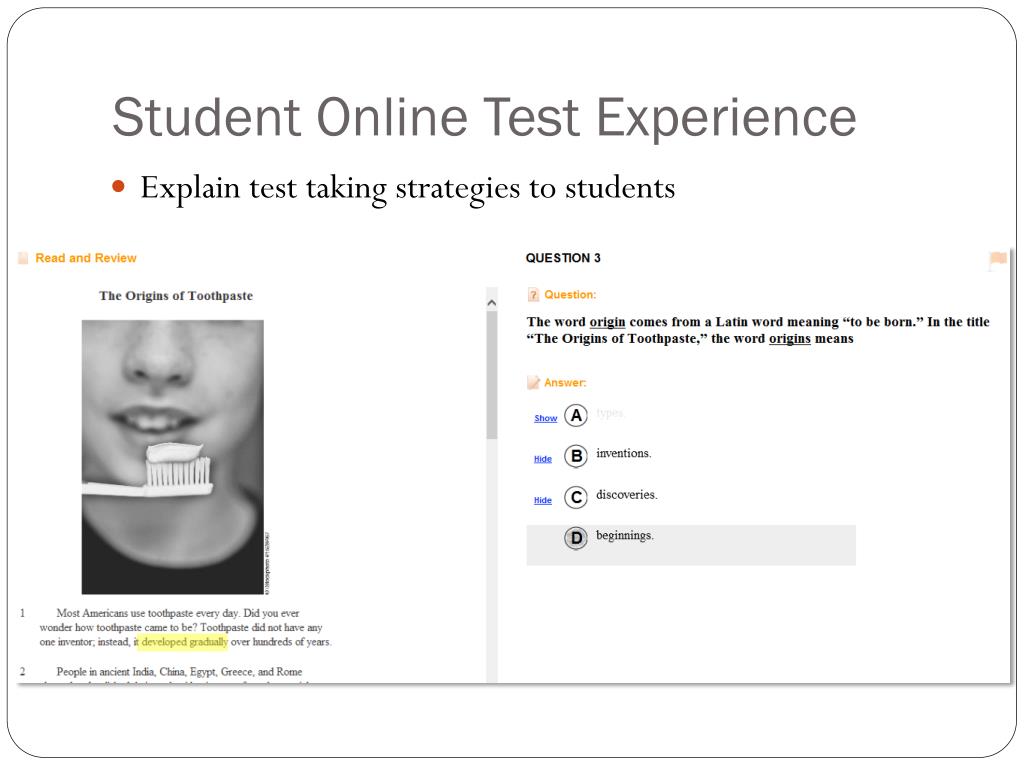Viewport: 1024px width, 768px height.
Task: Click the 'Read and Review' heading
Action: pos(86,258)
